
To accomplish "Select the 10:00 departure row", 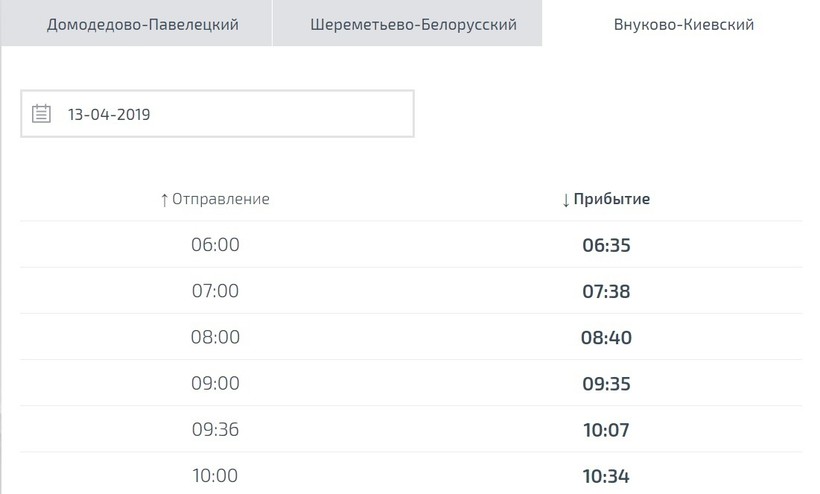I will [215, 475].
